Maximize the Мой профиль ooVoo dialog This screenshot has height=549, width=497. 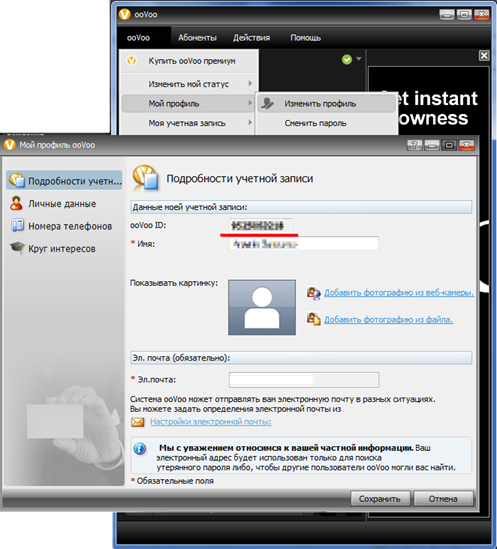click(449, 145)
